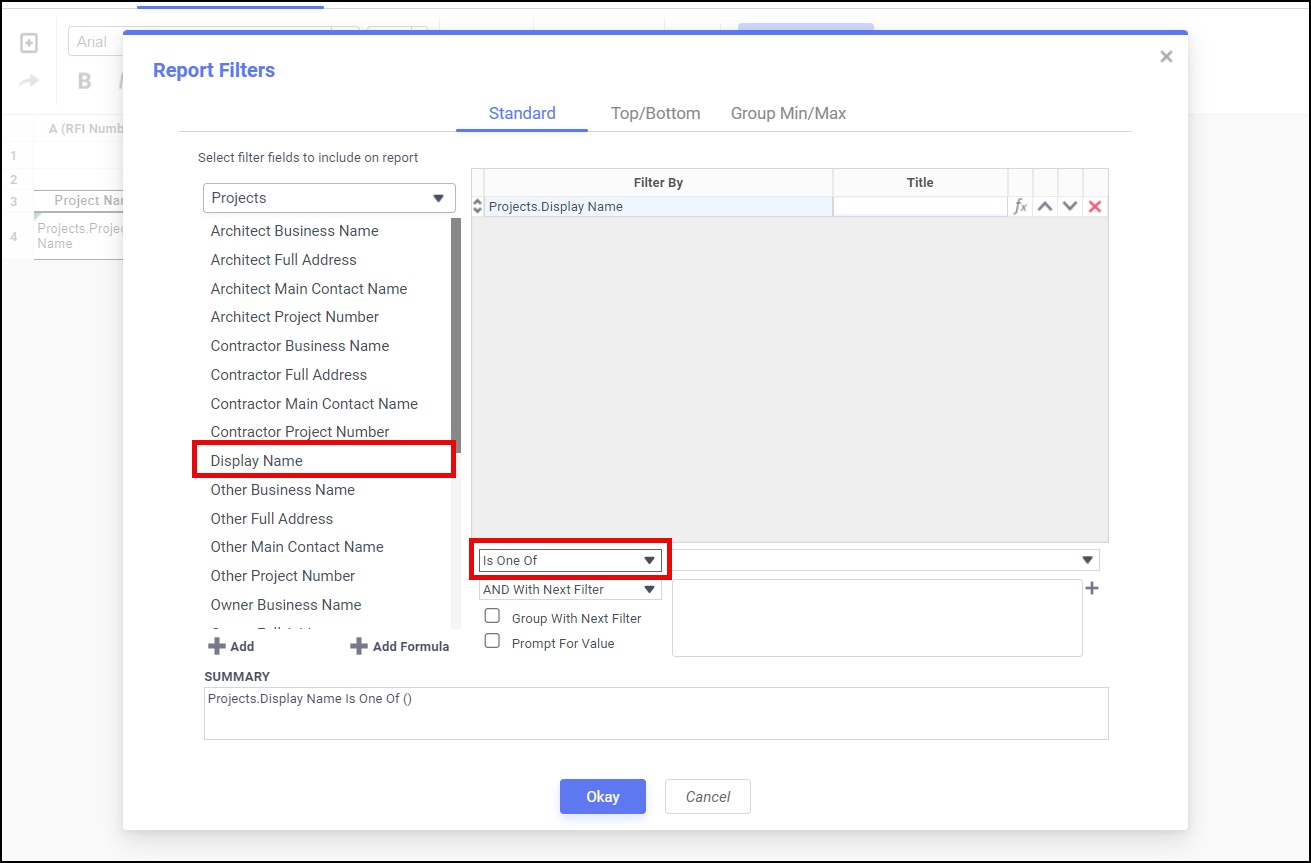Select Other Business Name field
Image resolution: width=1311 pixels, height=863 pixels.
[283, 490]
